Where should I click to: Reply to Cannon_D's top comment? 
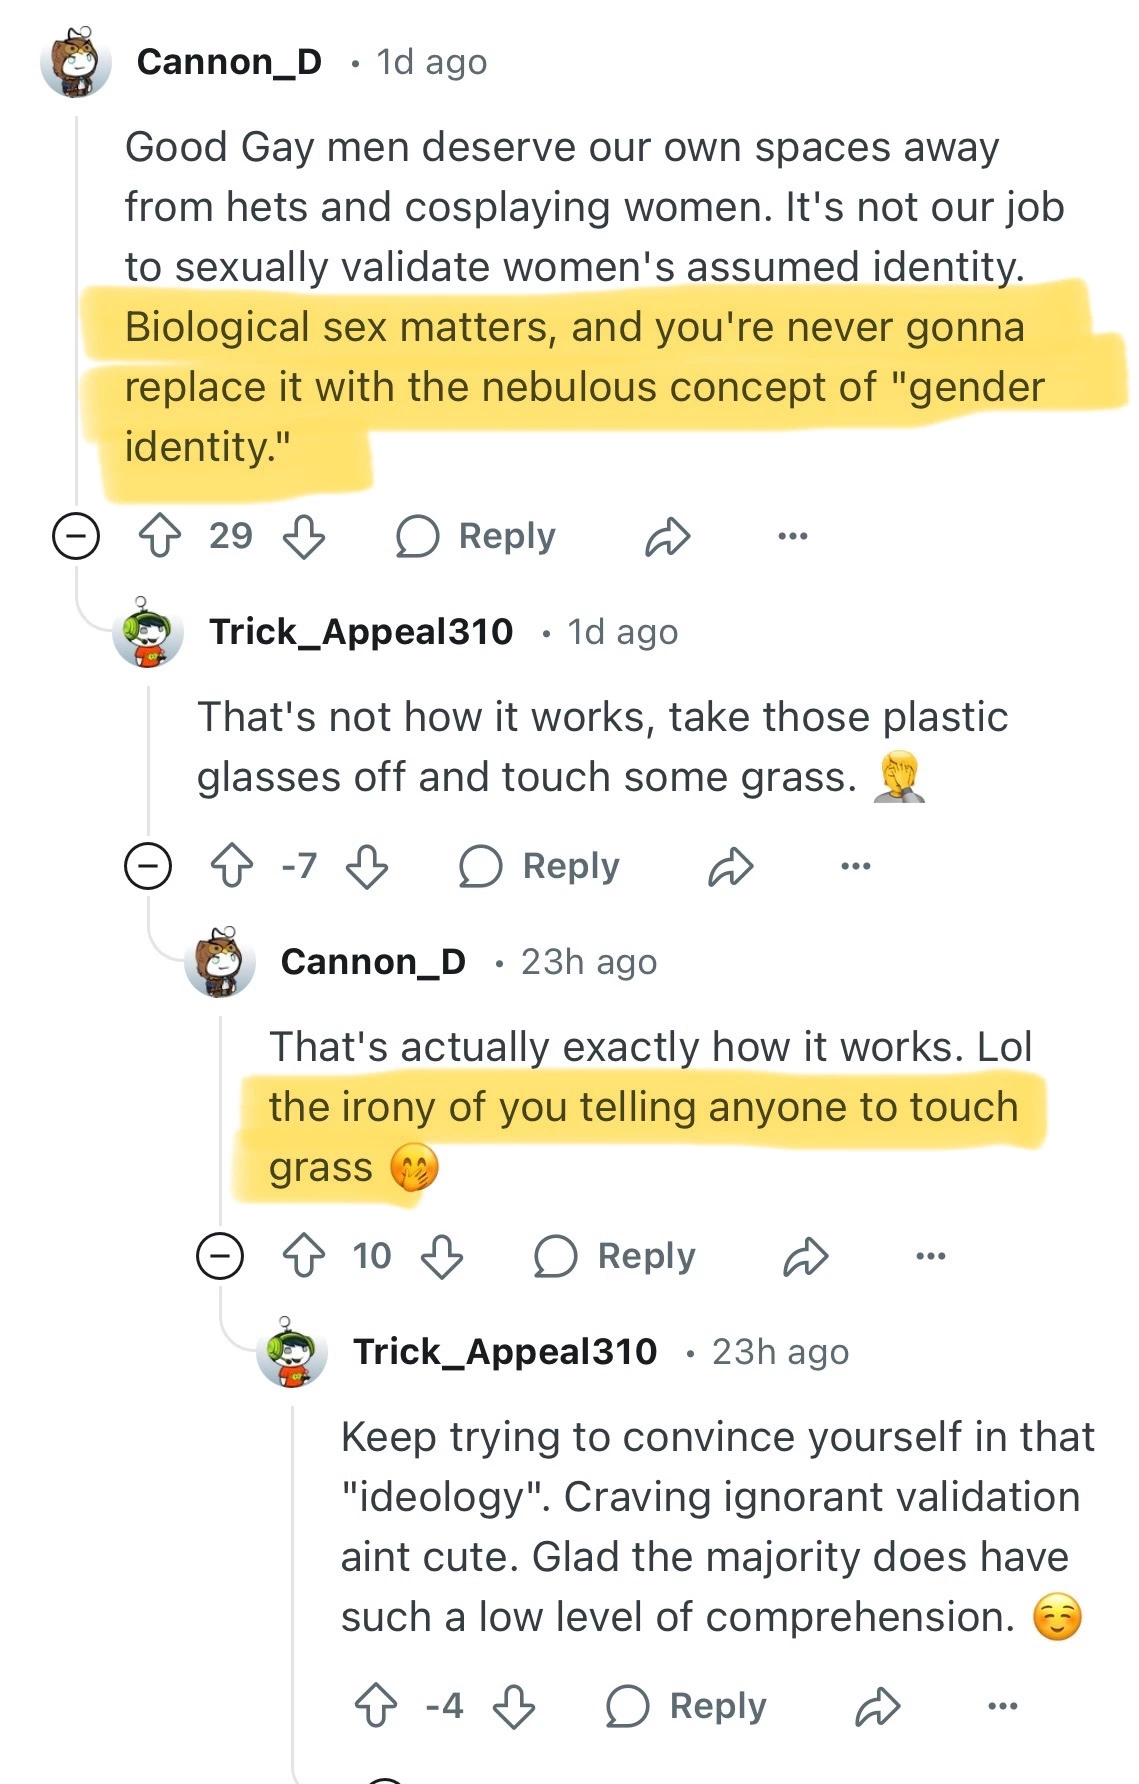coord(476,536)
